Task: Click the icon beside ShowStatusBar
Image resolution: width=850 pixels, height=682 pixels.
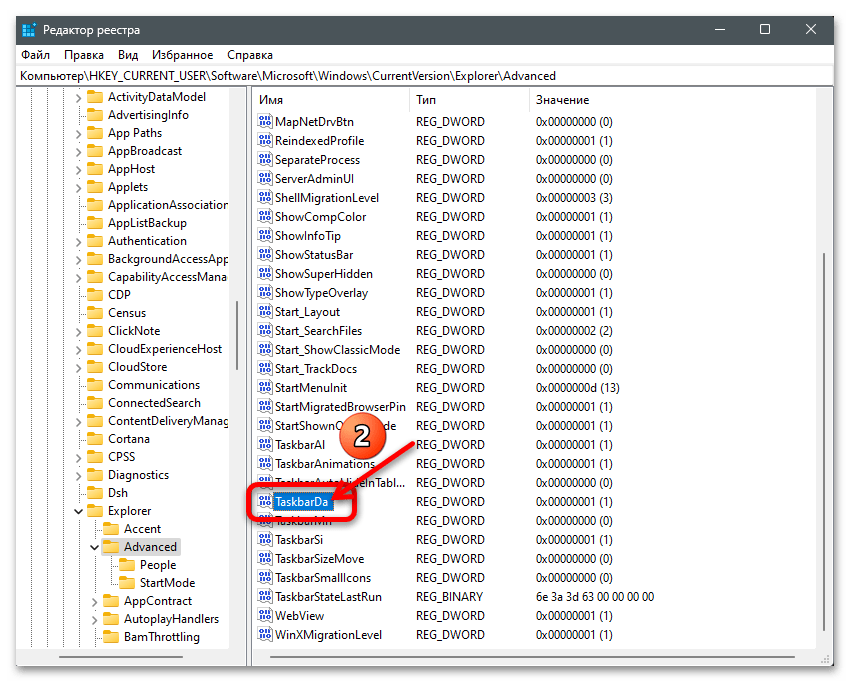Action: click(265, 254)
